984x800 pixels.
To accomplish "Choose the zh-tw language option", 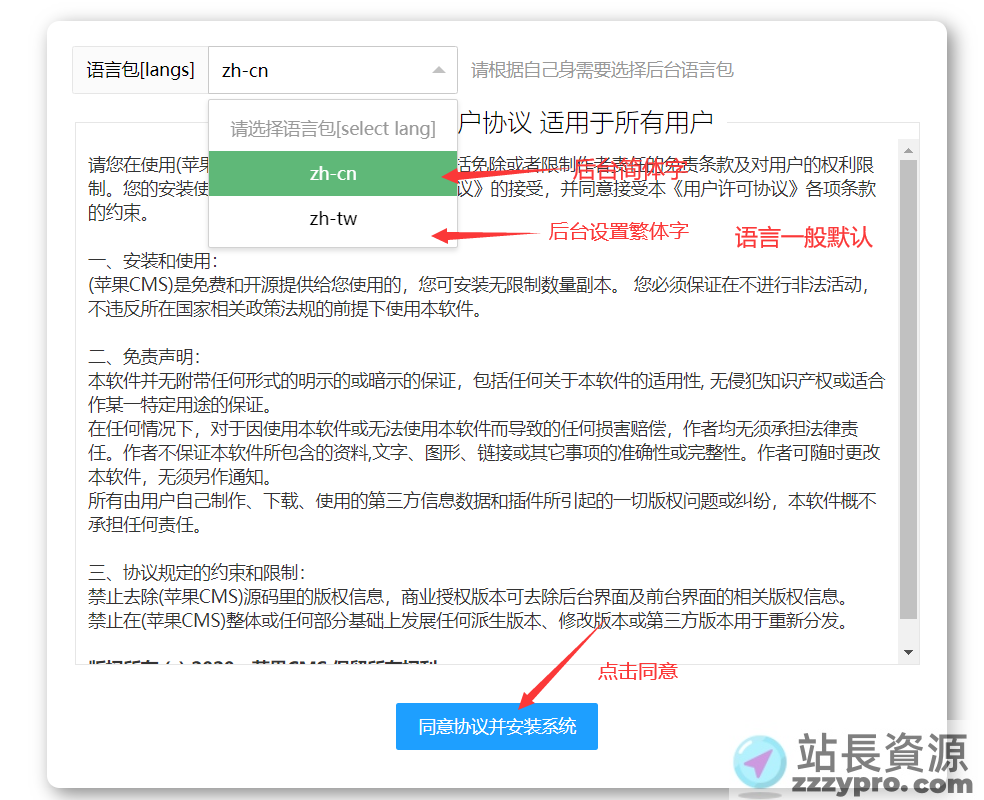I will [333, 218].
